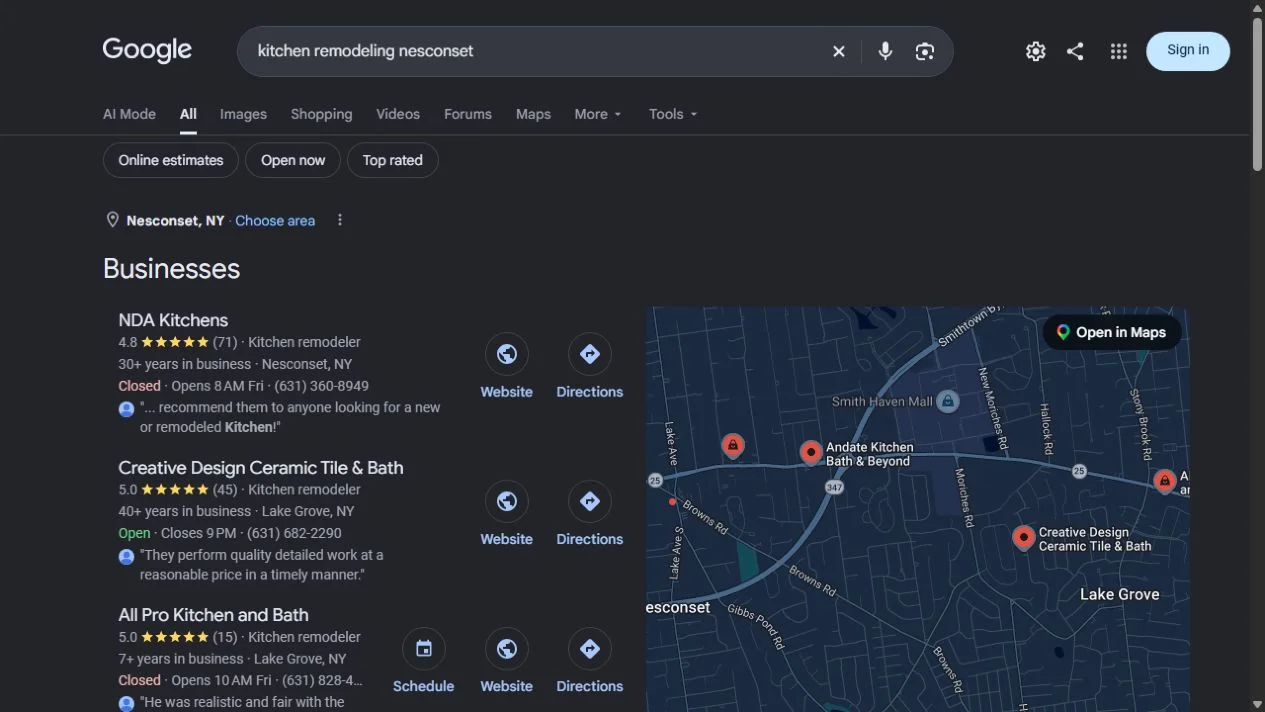Select the All results tab
Screen dimensions: 1265x712
coord(188,114)
